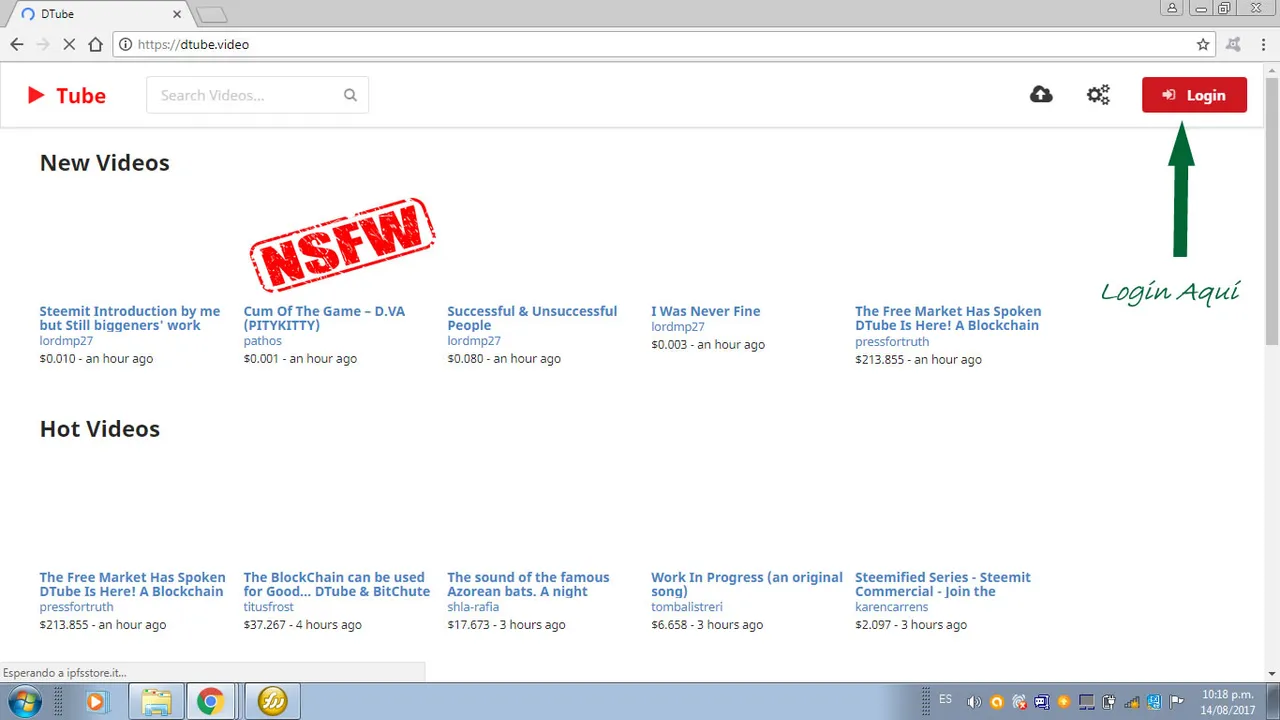Open author karencarrens link
1280x720 pixels.
point(892,607)
